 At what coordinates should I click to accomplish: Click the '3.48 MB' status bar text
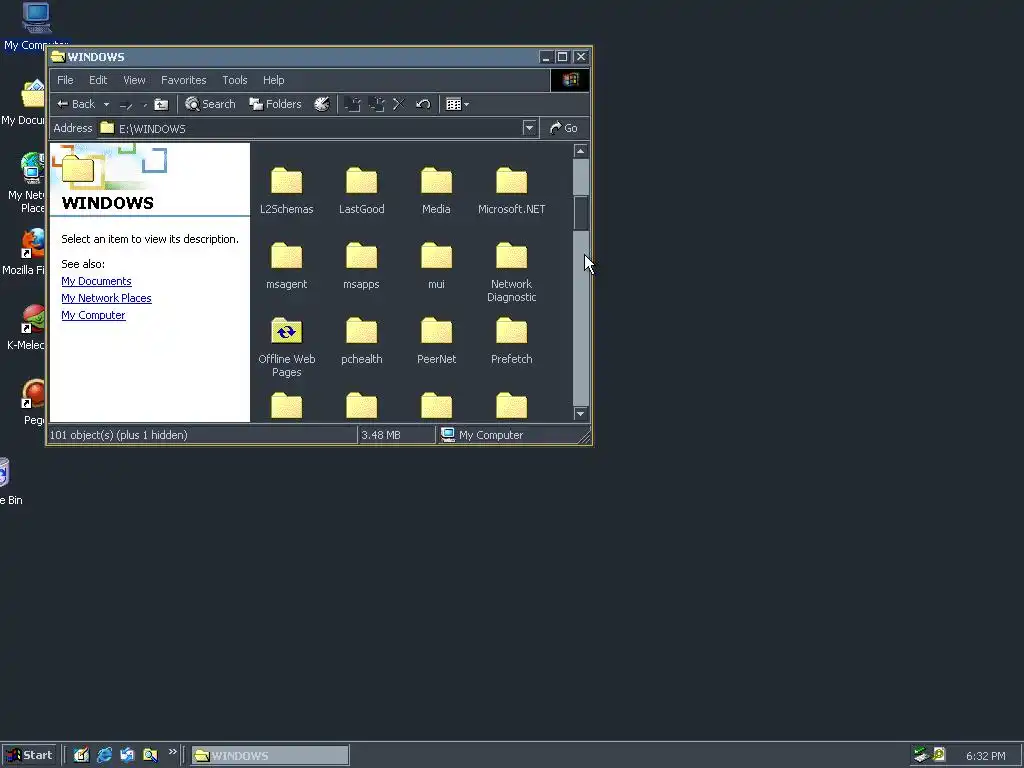[x=381, y=435]
